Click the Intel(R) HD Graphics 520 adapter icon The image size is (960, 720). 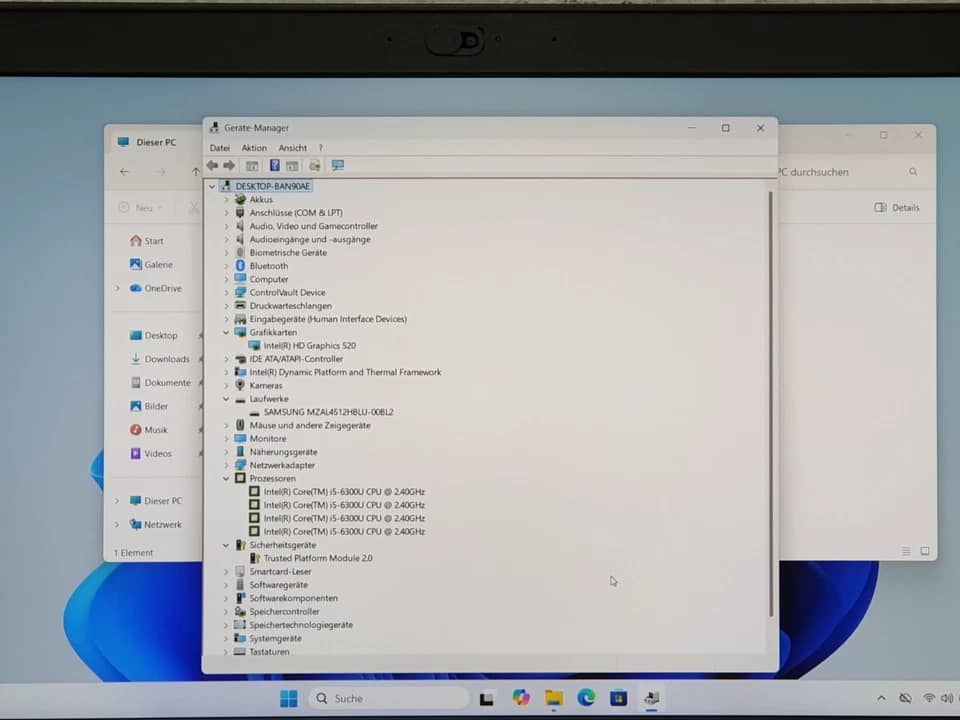254,345
